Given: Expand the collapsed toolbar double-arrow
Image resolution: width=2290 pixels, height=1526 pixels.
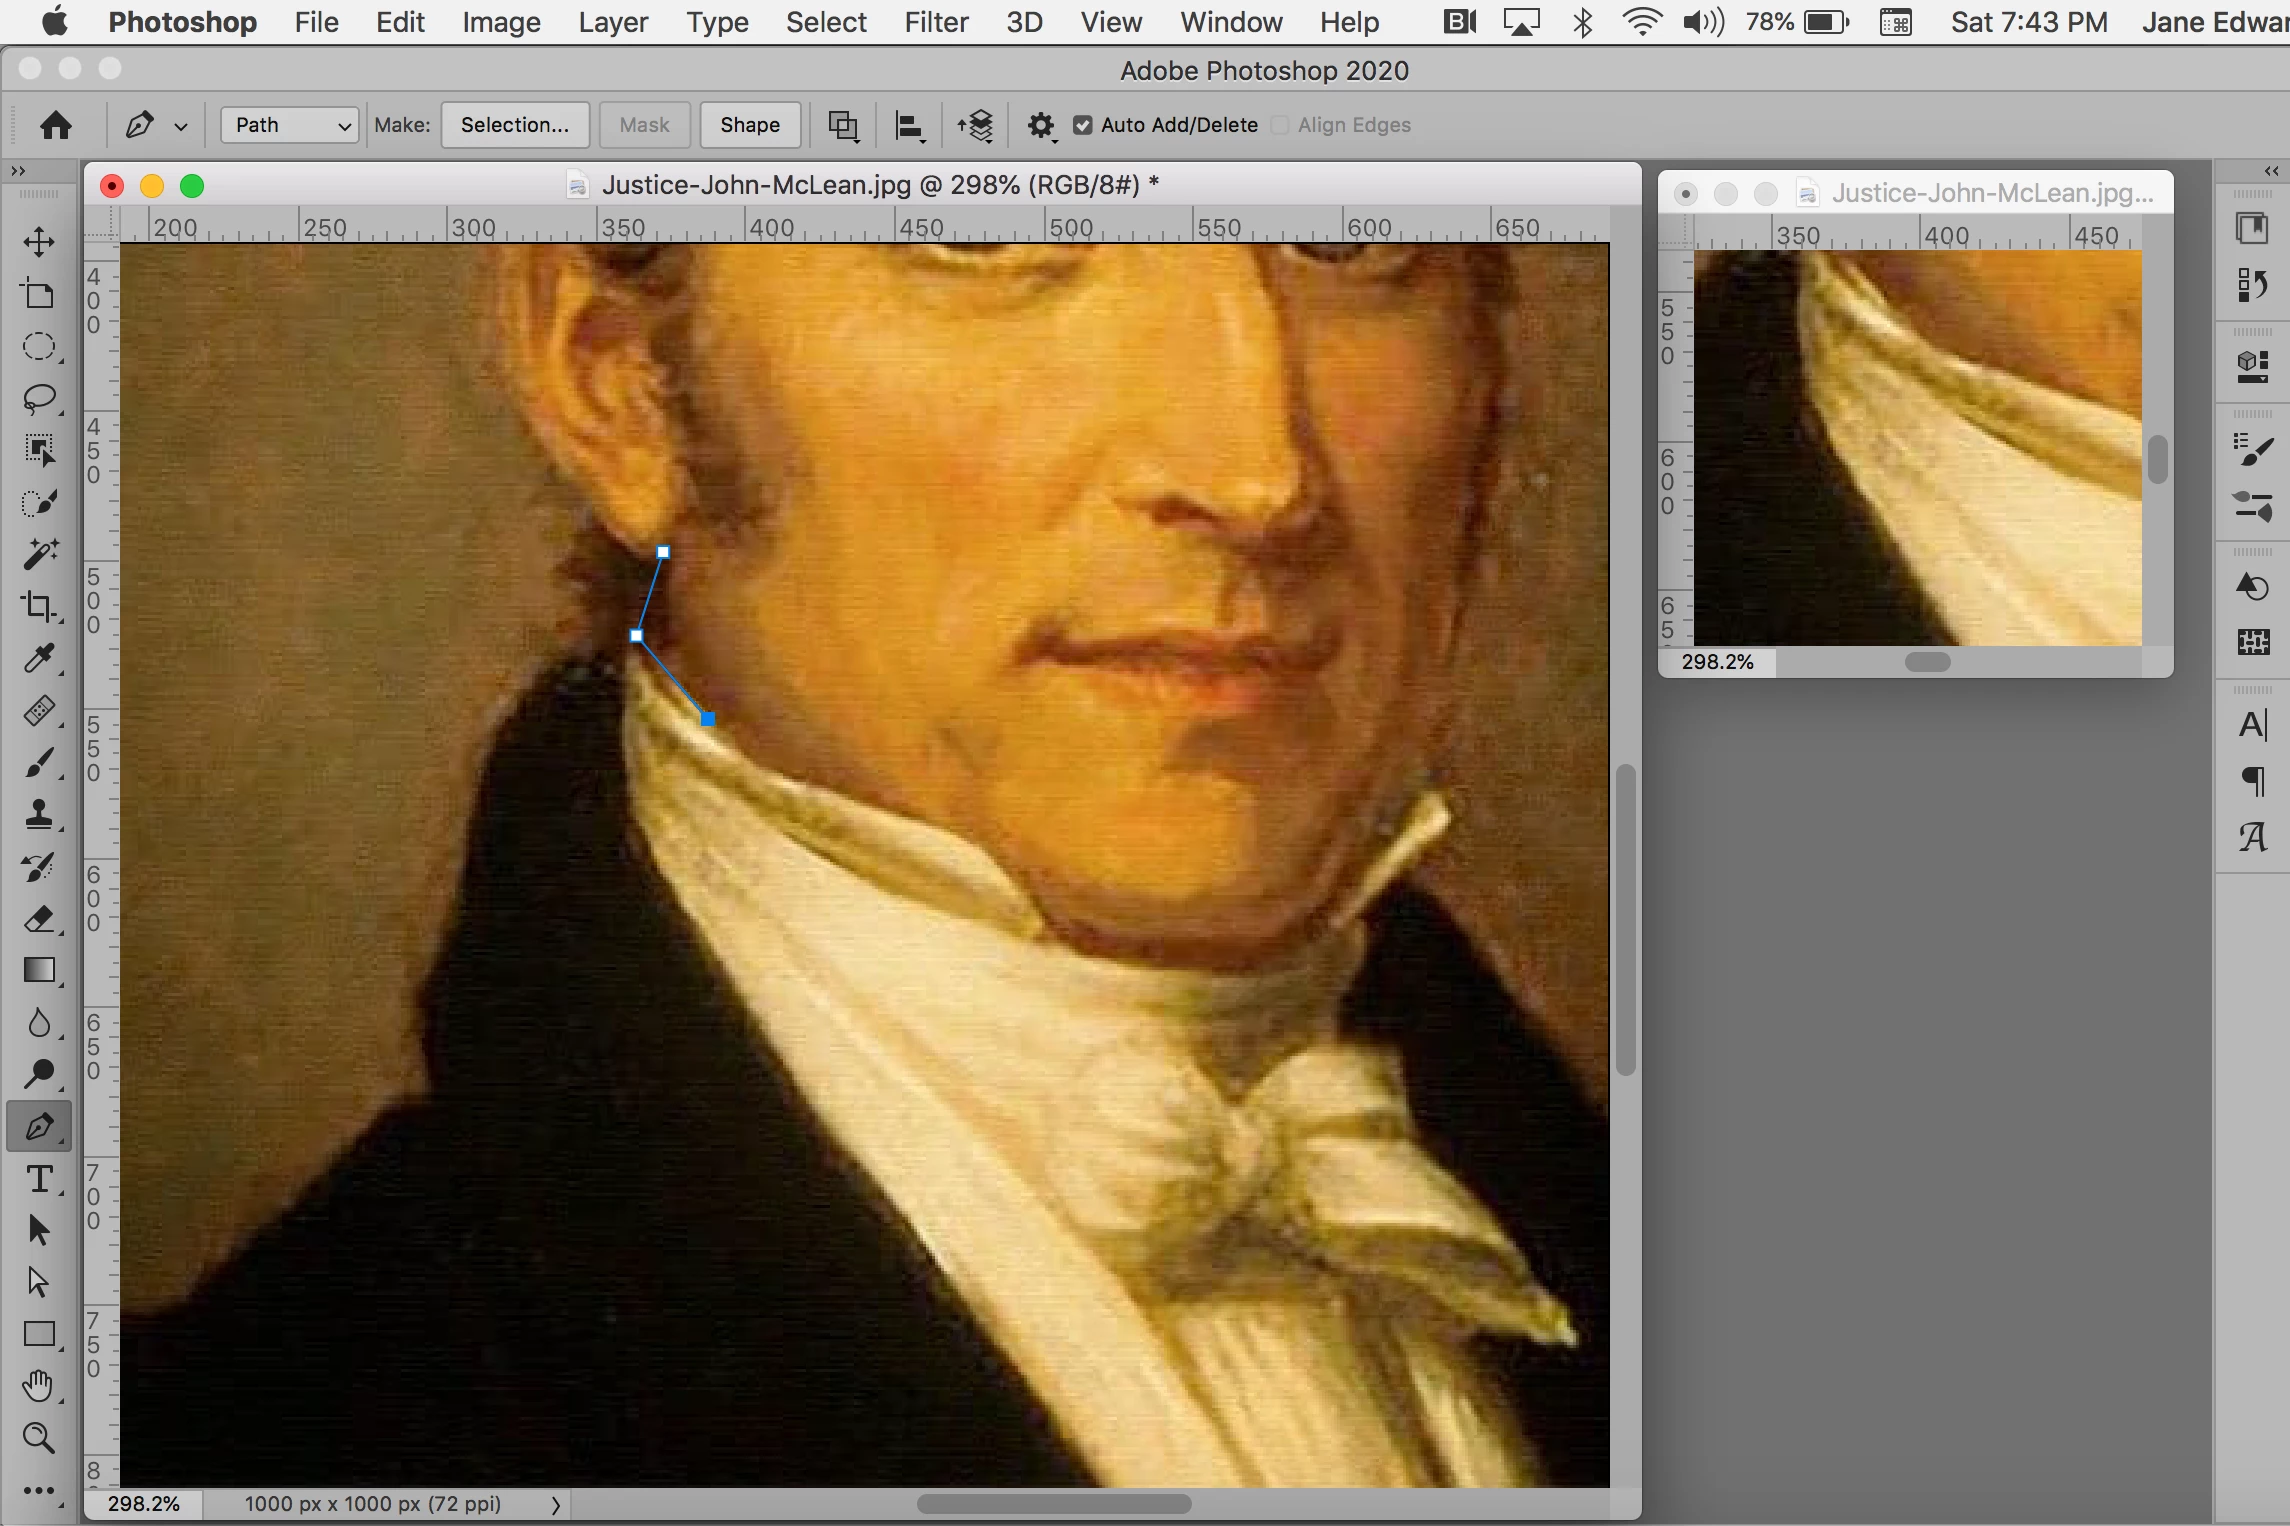Looking at the screenshot, I should point(18,171).
